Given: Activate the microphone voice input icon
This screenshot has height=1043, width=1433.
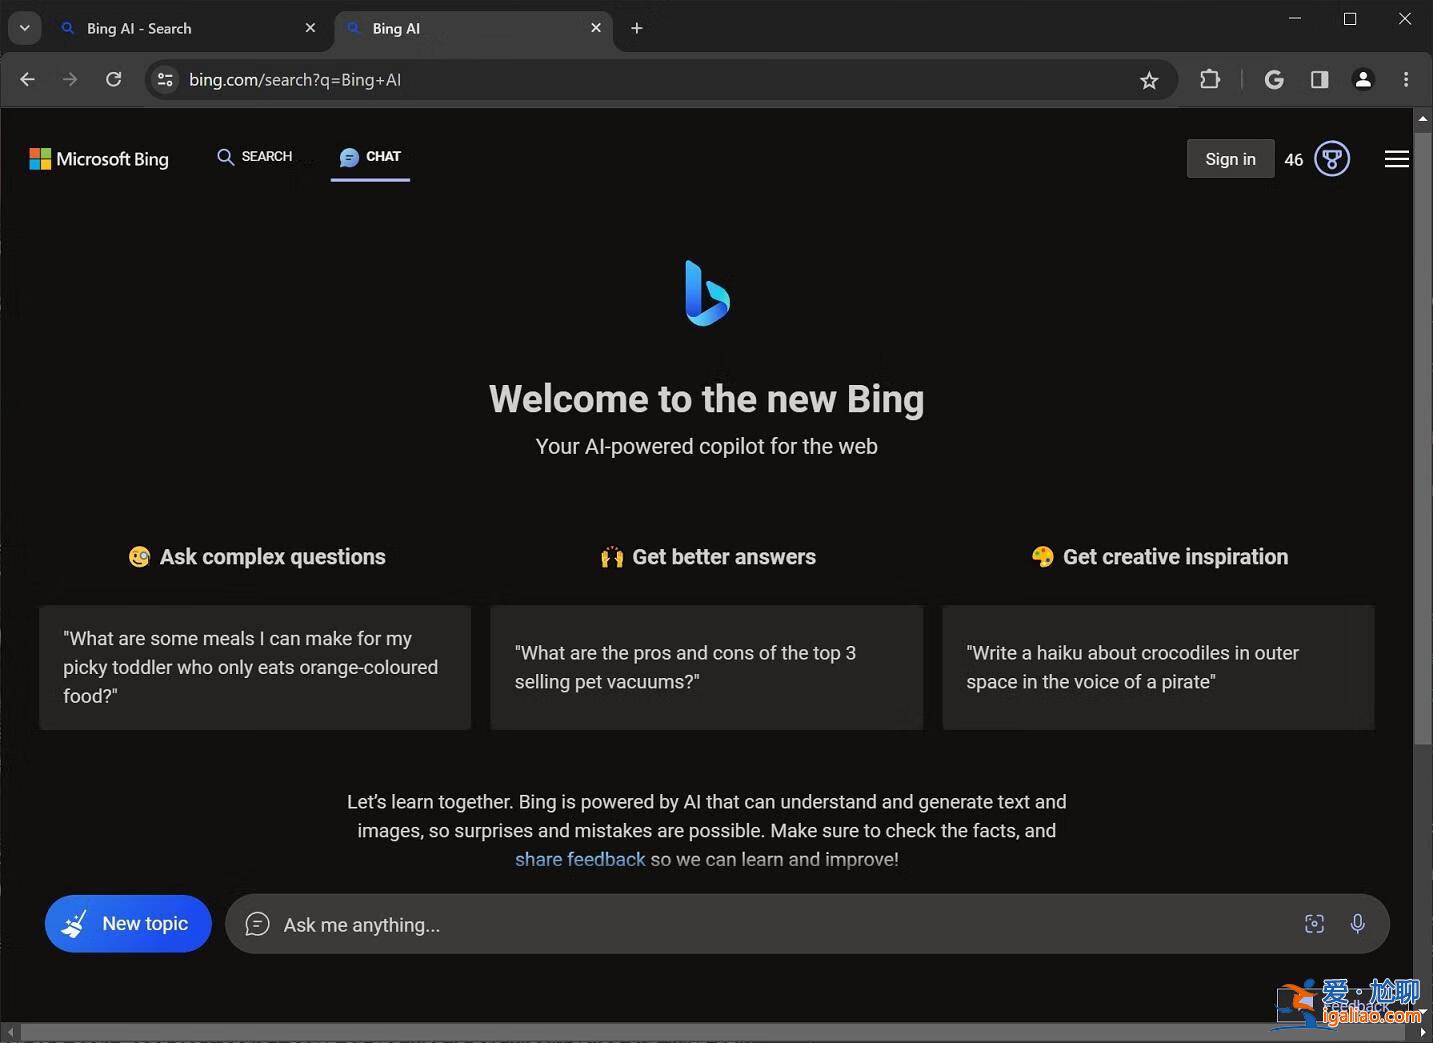Looking at the screenshot, I should [x=1357, y=924].
